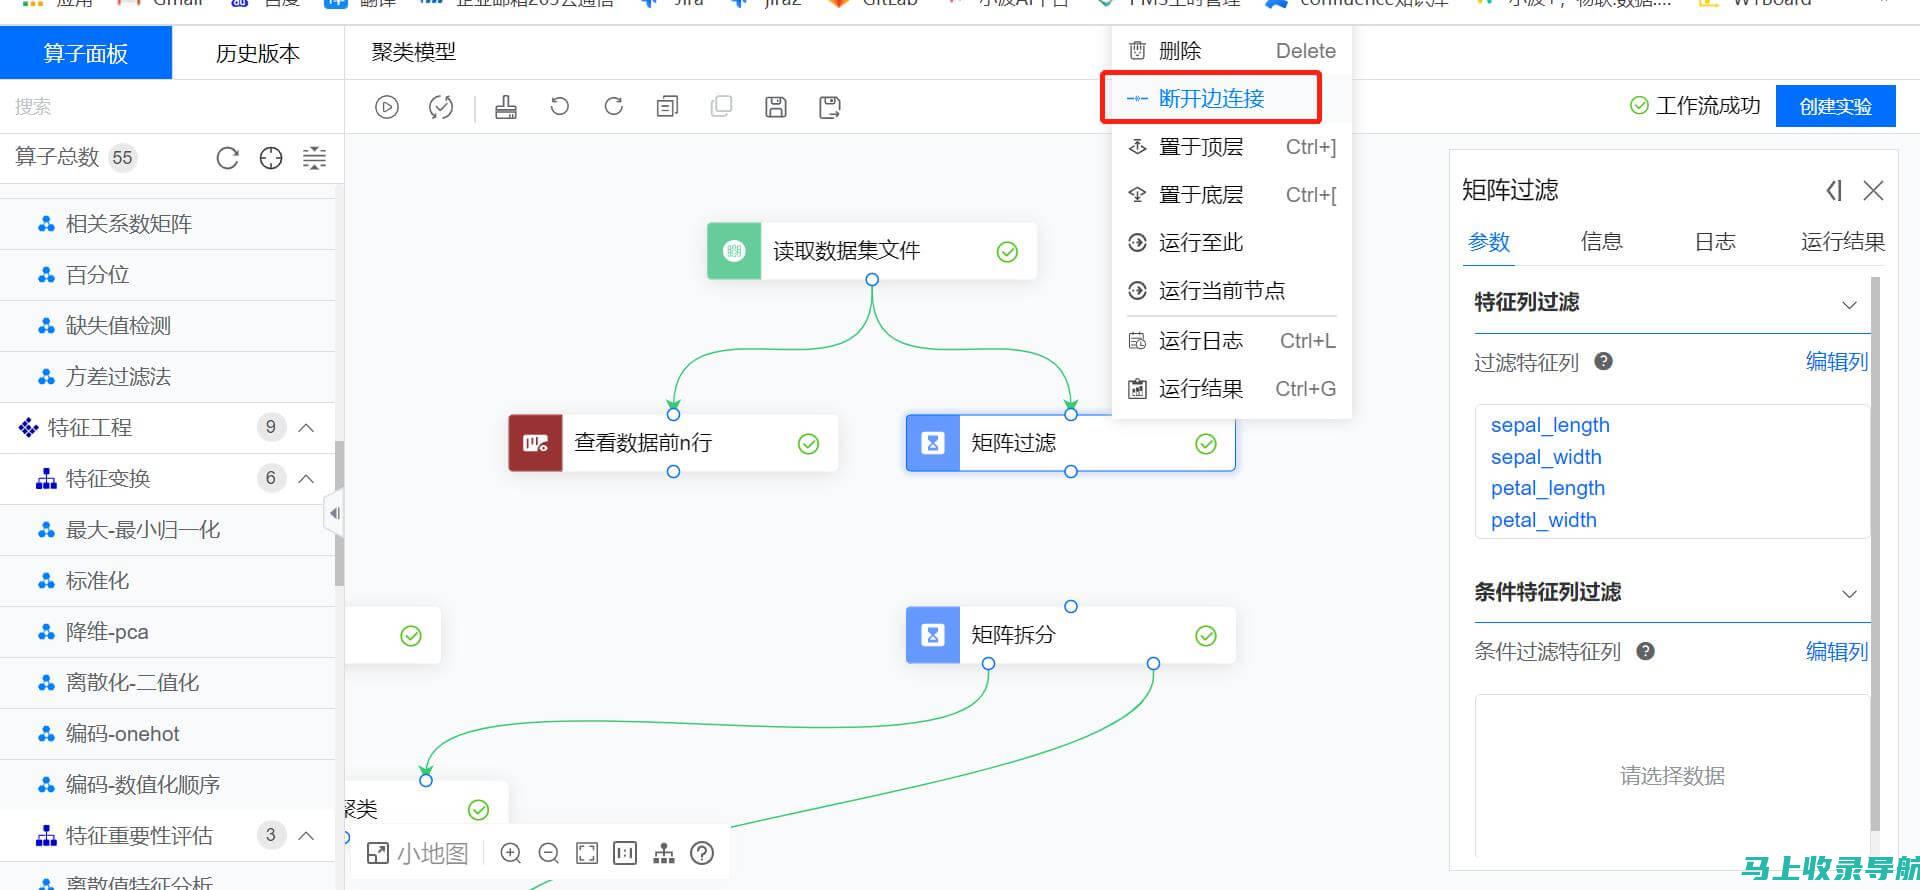The width and height of the screenshot is (1920, 890).
Task: Undo the last action in toolbar
Action: [560, 106]
